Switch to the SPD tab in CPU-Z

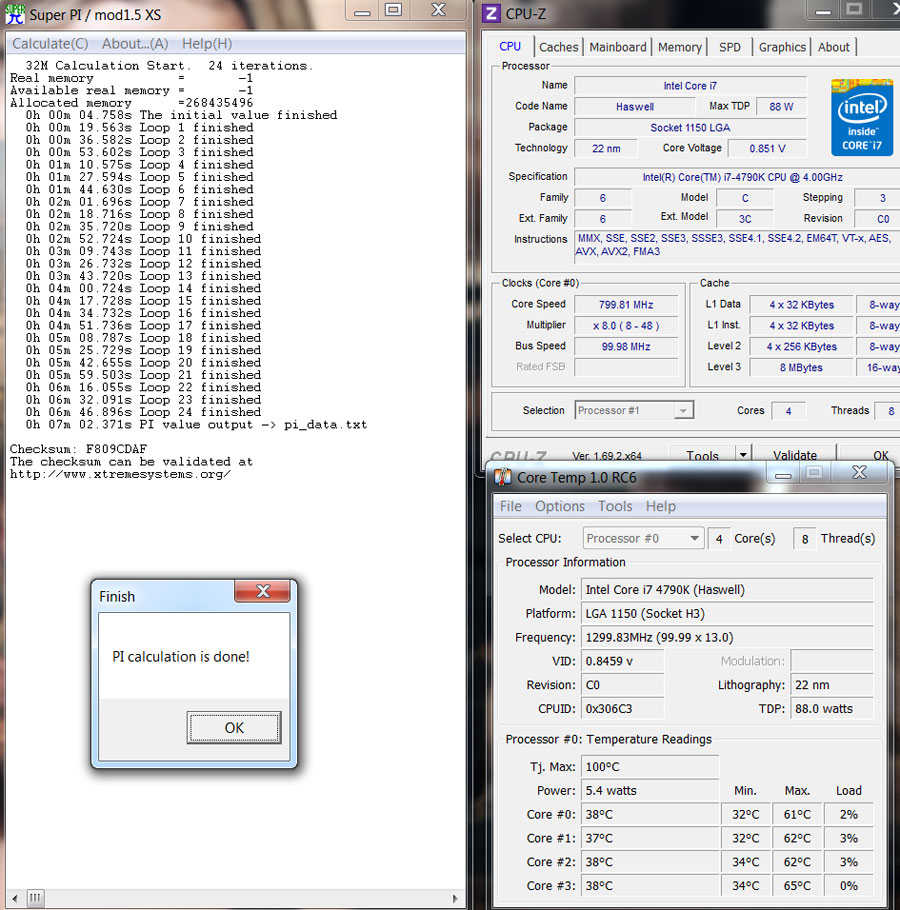[730, 47]
